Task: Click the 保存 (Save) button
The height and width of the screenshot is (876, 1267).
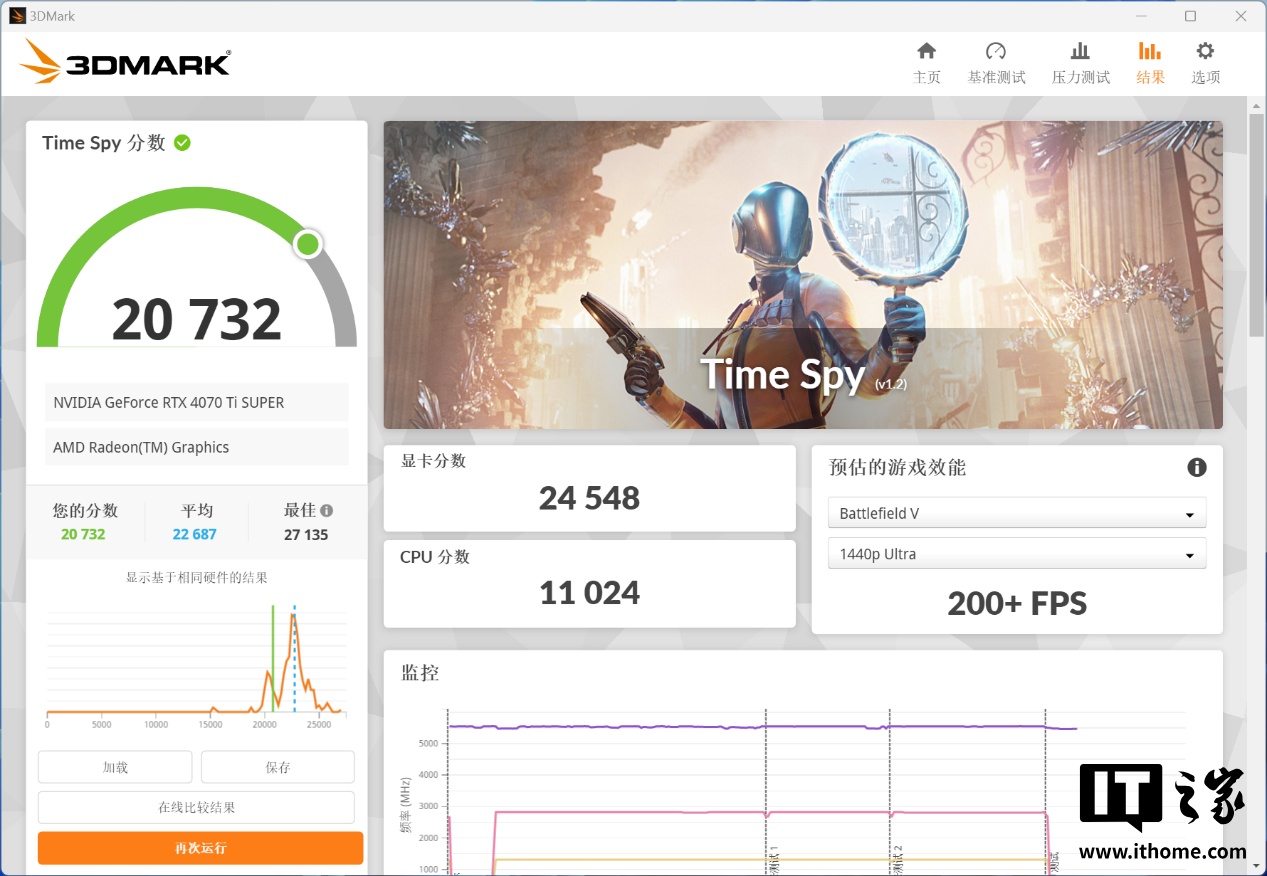Action: pyautogui.click(x=277, y=767)
